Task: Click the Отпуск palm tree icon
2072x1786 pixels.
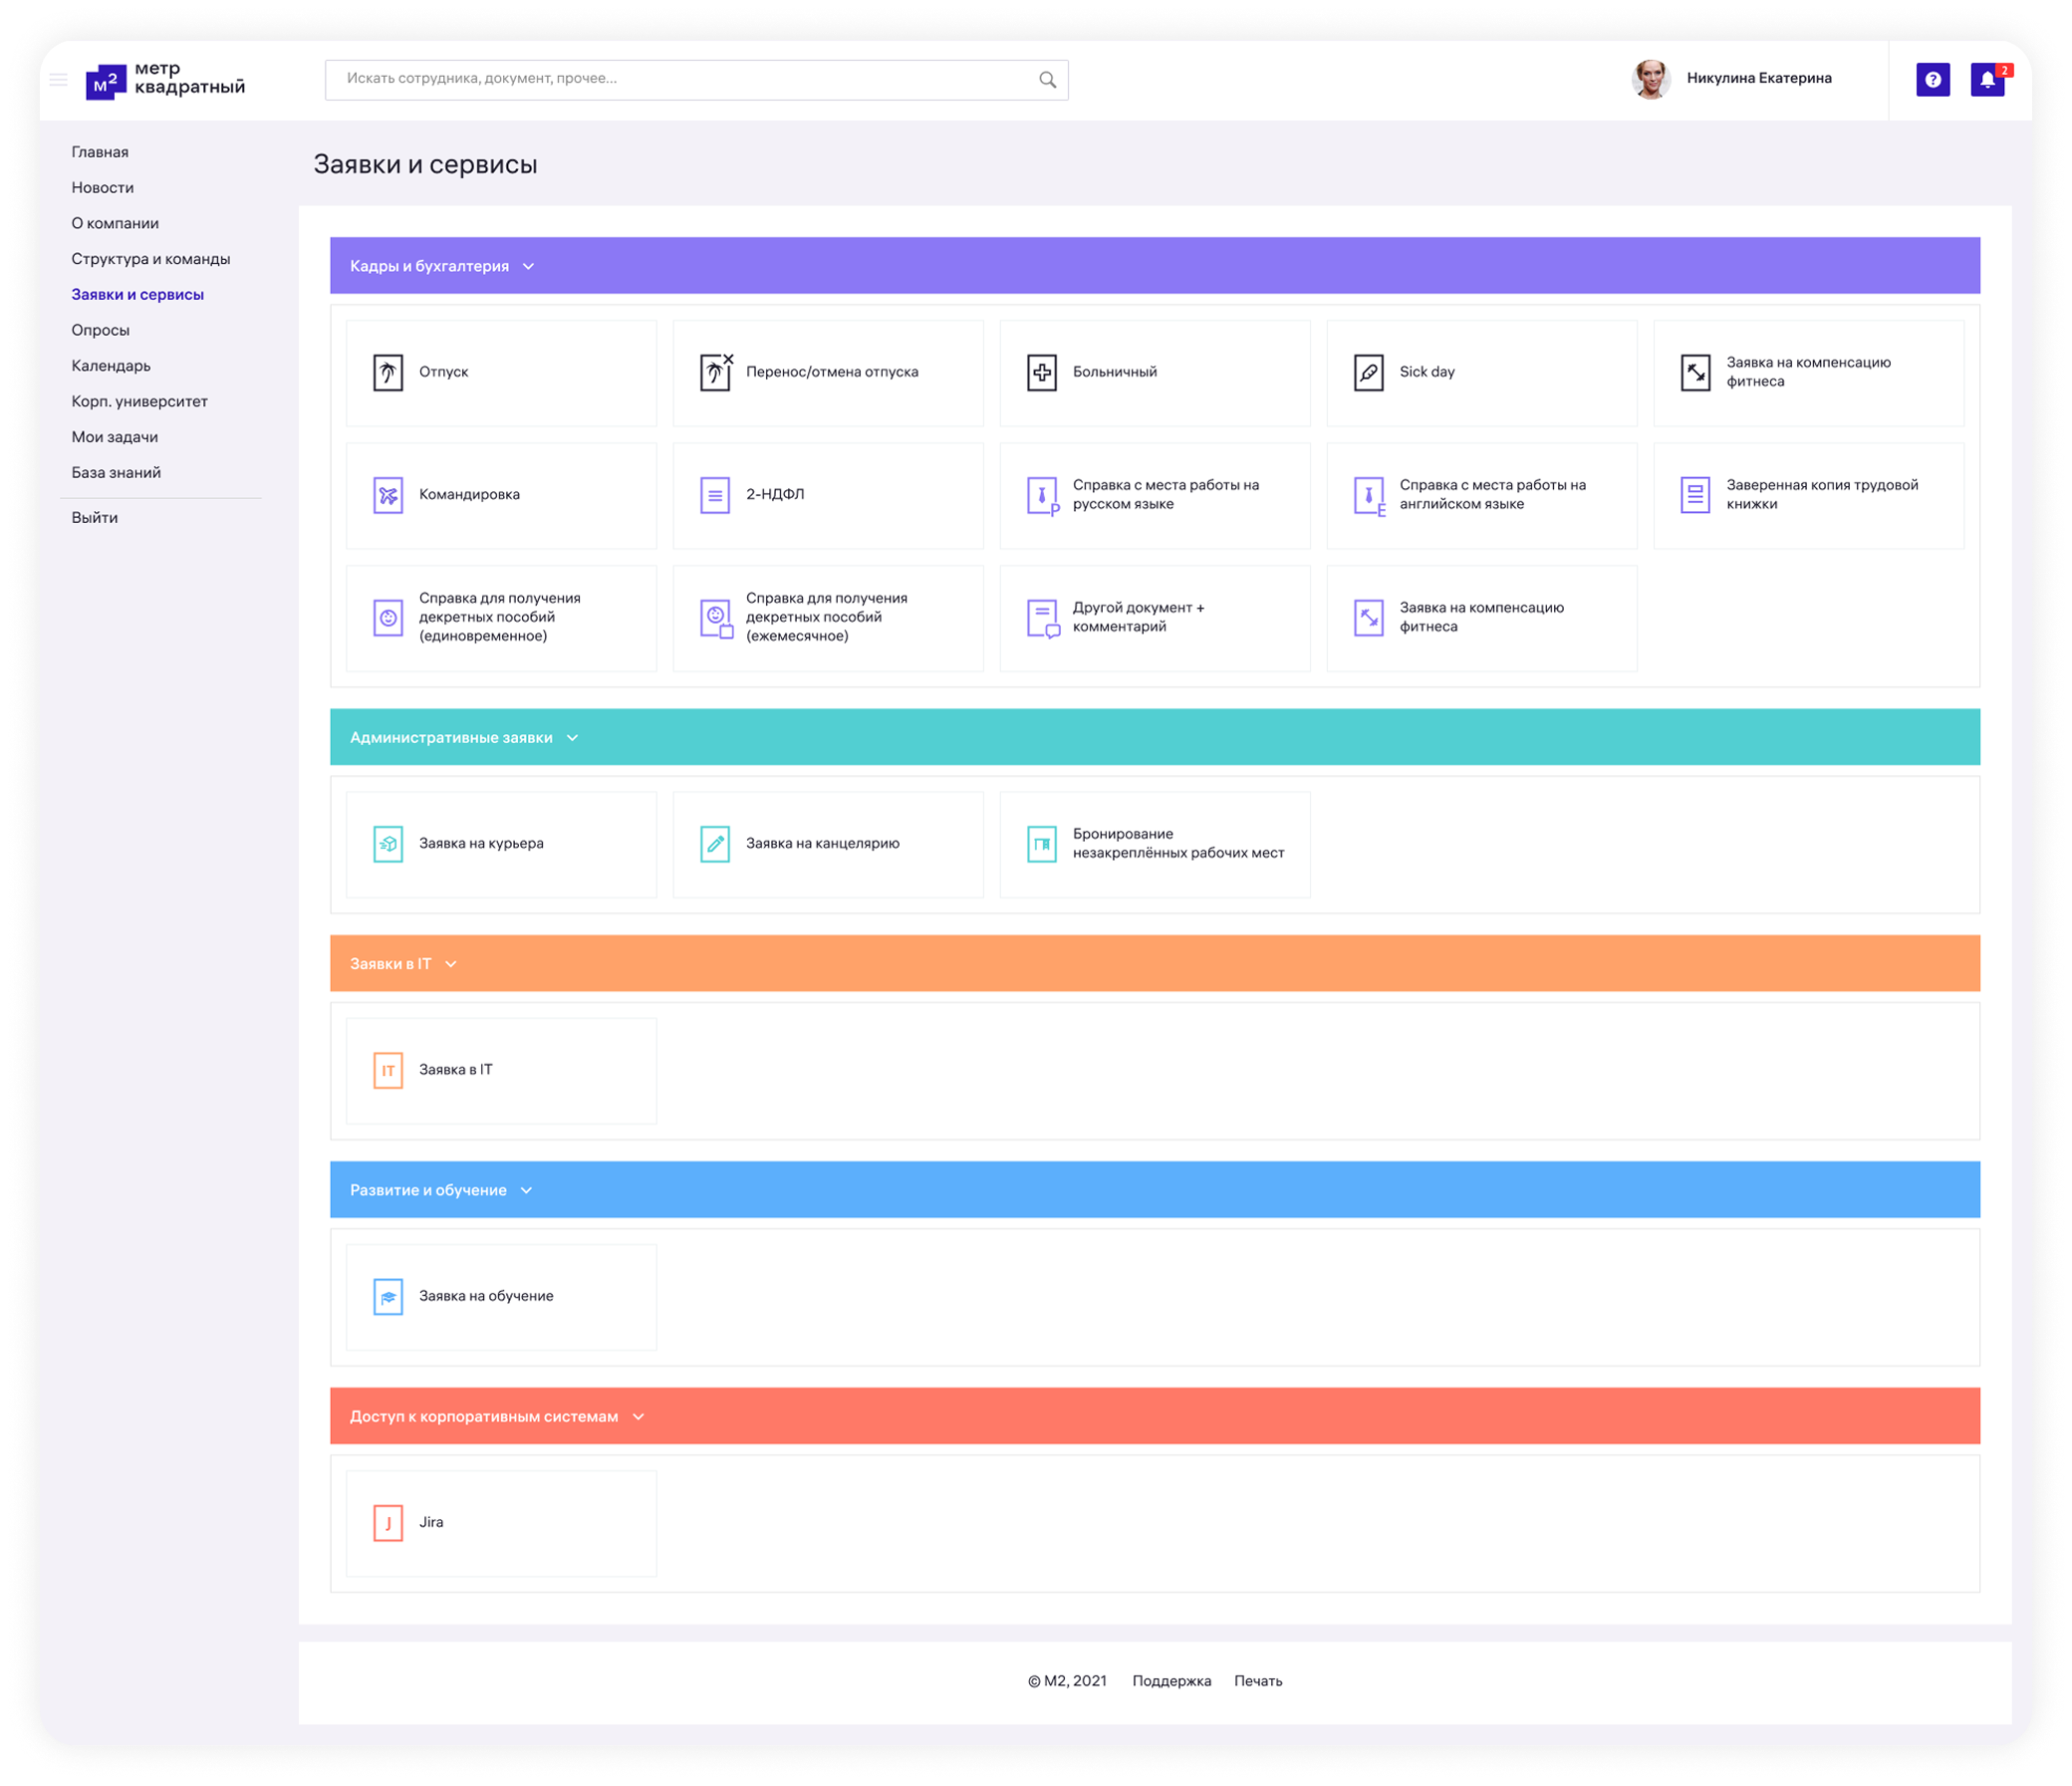Action: [x=388, y=373]
